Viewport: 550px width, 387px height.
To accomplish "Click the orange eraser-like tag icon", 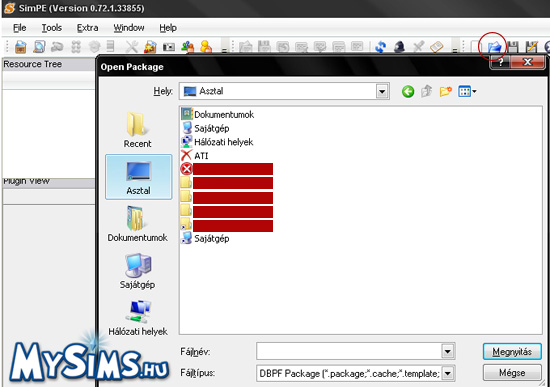I will [x=437, y=47].
